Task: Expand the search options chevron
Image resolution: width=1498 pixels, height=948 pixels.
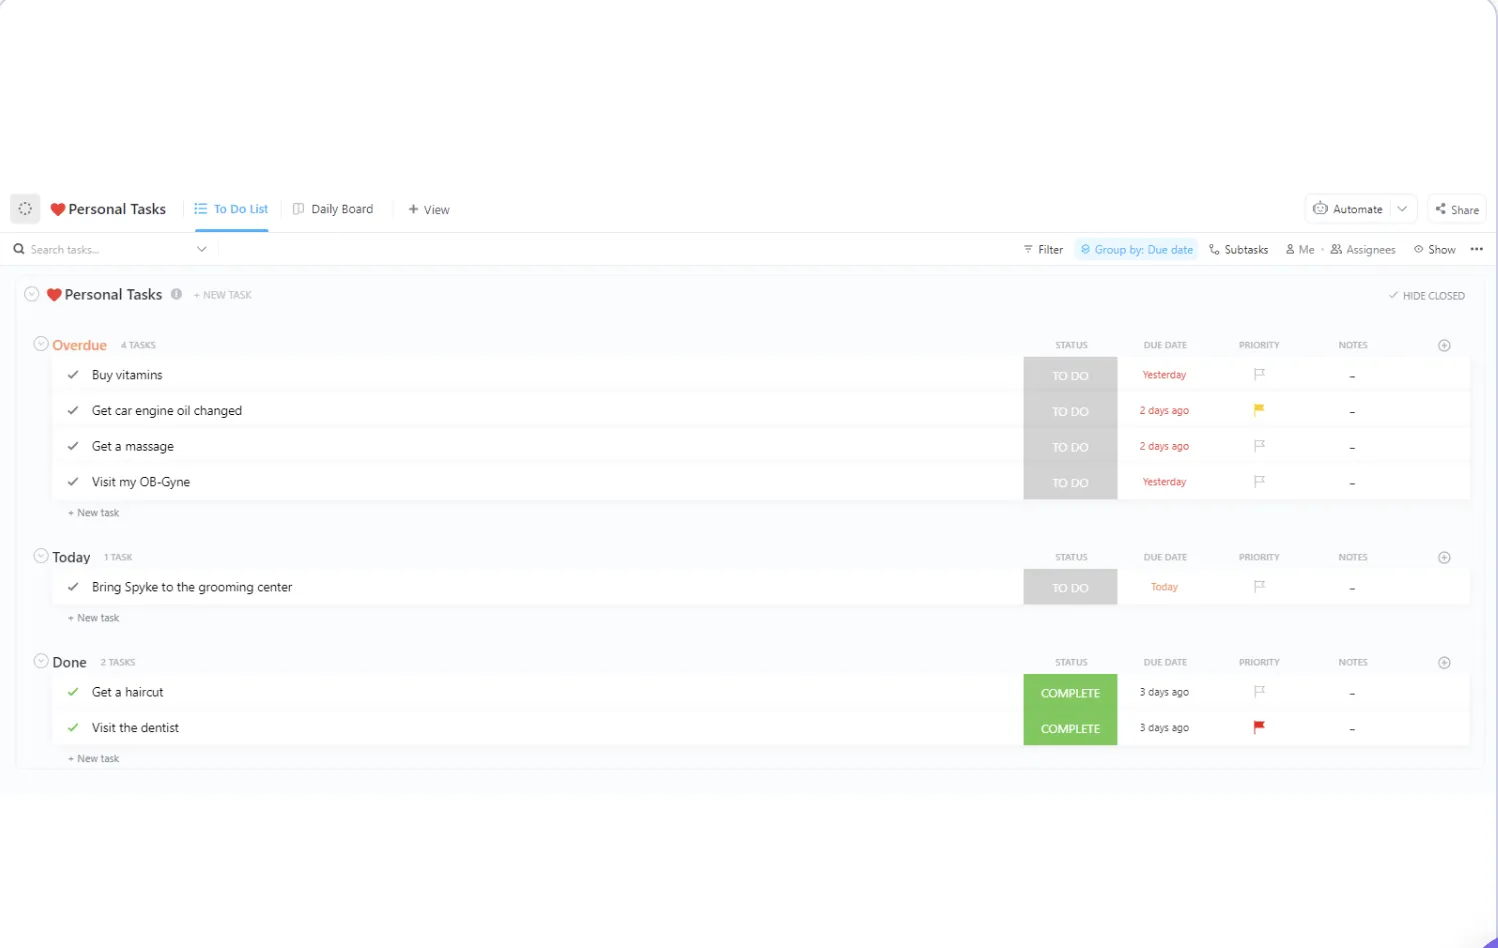Action: (202, 249)
